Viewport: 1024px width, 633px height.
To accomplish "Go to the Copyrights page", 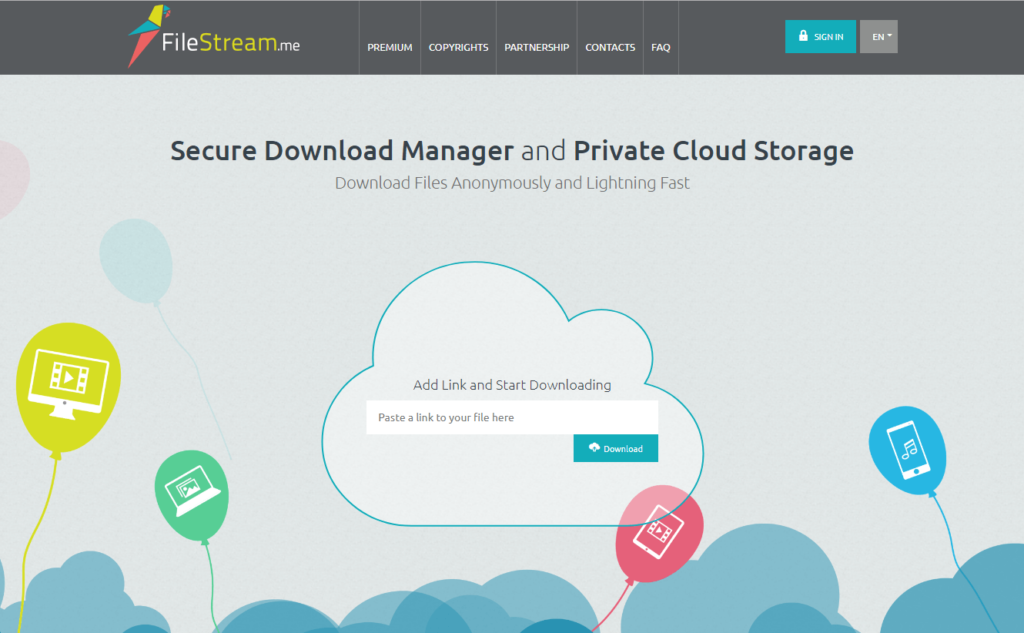I will tap(458, 47).
